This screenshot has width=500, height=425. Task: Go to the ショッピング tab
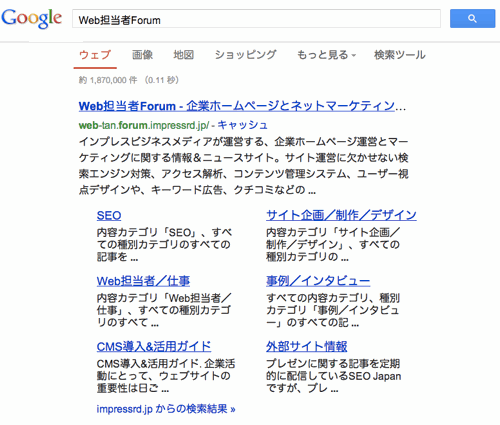pyautogui.click(x=245, y=55)
